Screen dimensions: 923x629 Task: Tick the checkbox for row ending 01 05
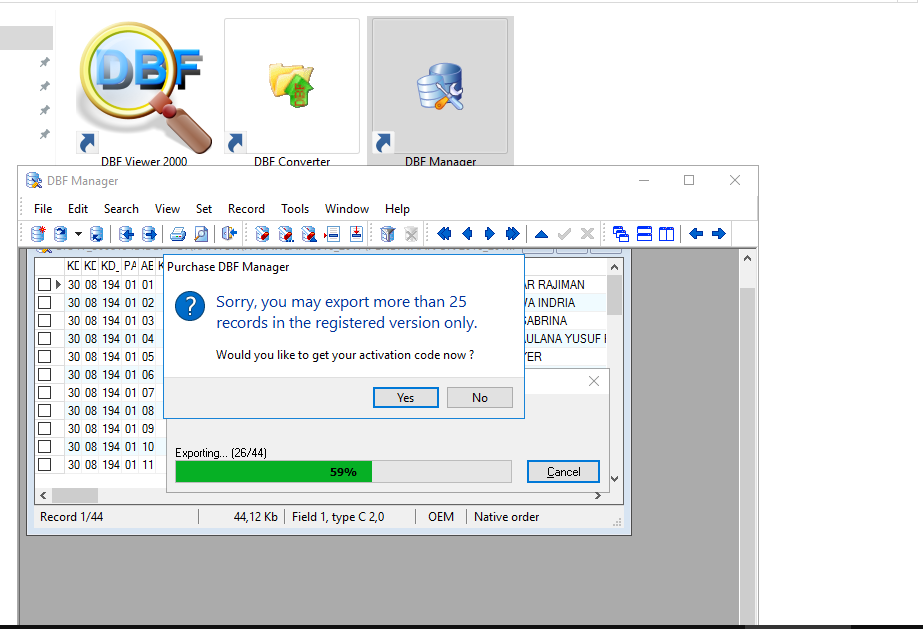(45, 357)
